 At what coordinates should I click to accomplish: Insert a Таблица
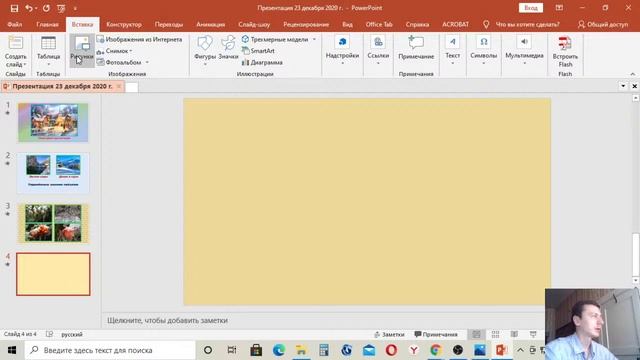48,52
